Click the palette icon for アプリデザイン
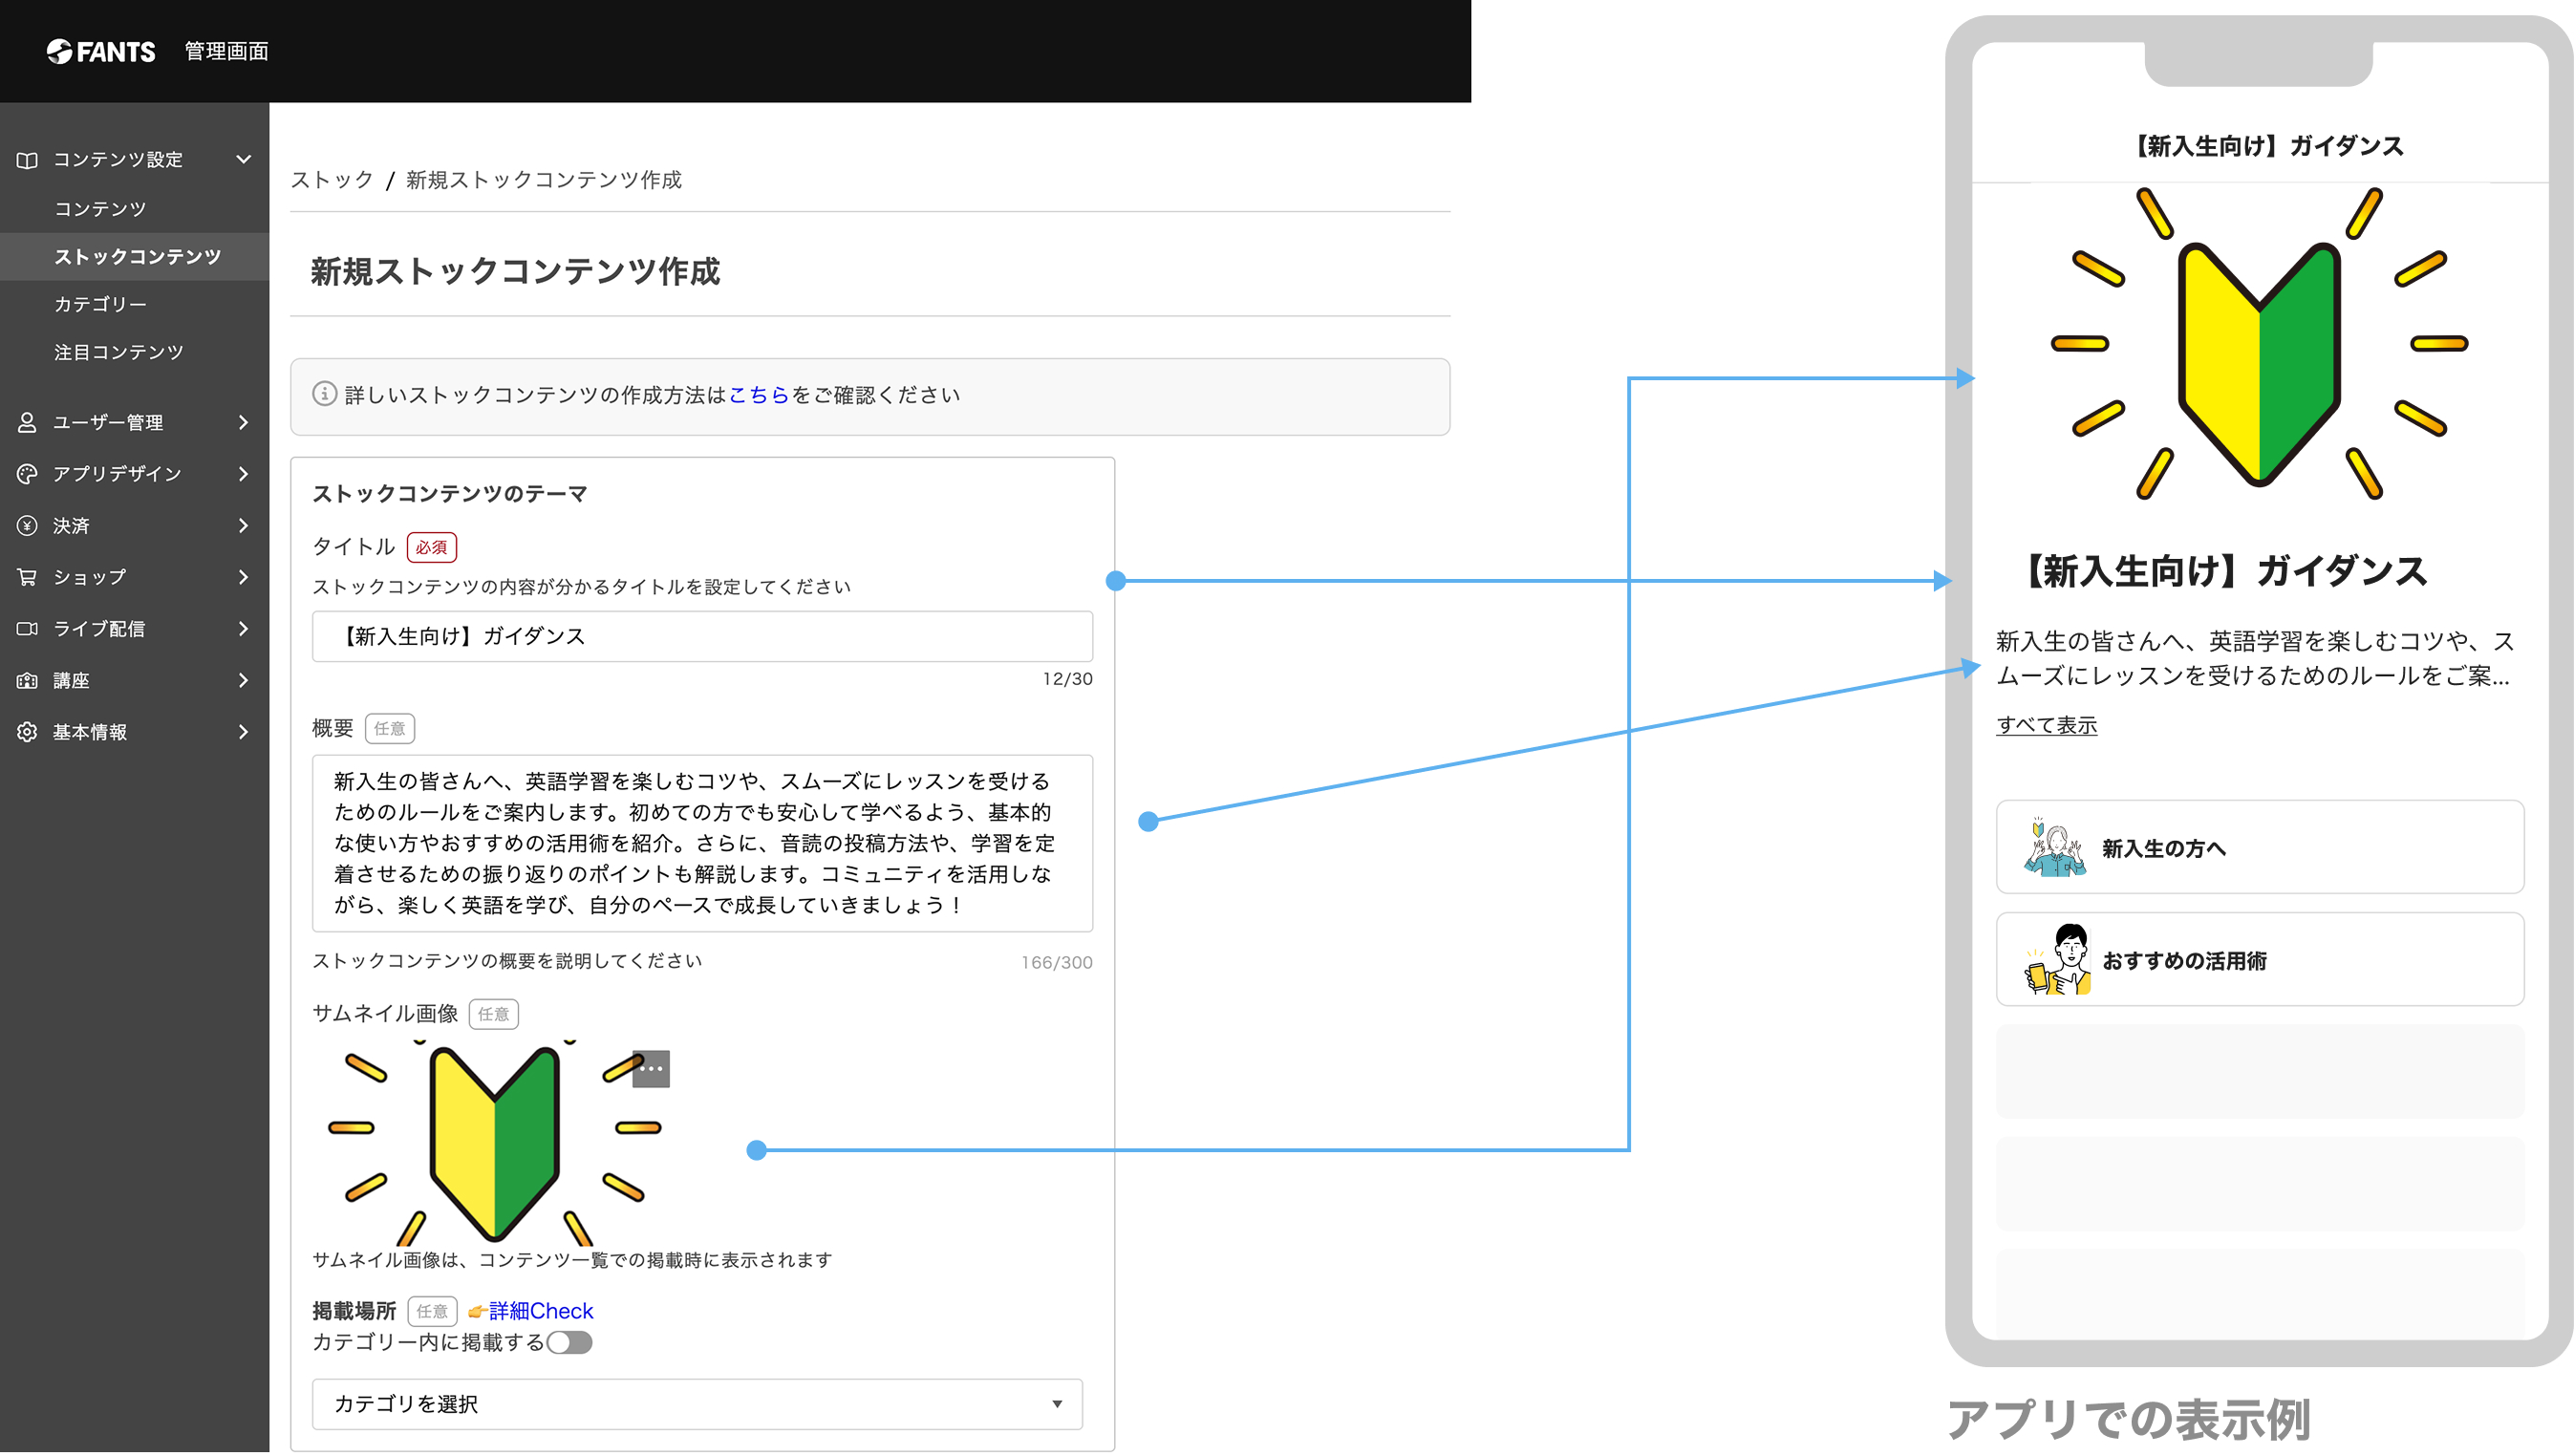Image resolution: width=2574 pixels, height=1456 pixels. pyautogui.click(x=27, y=474)
